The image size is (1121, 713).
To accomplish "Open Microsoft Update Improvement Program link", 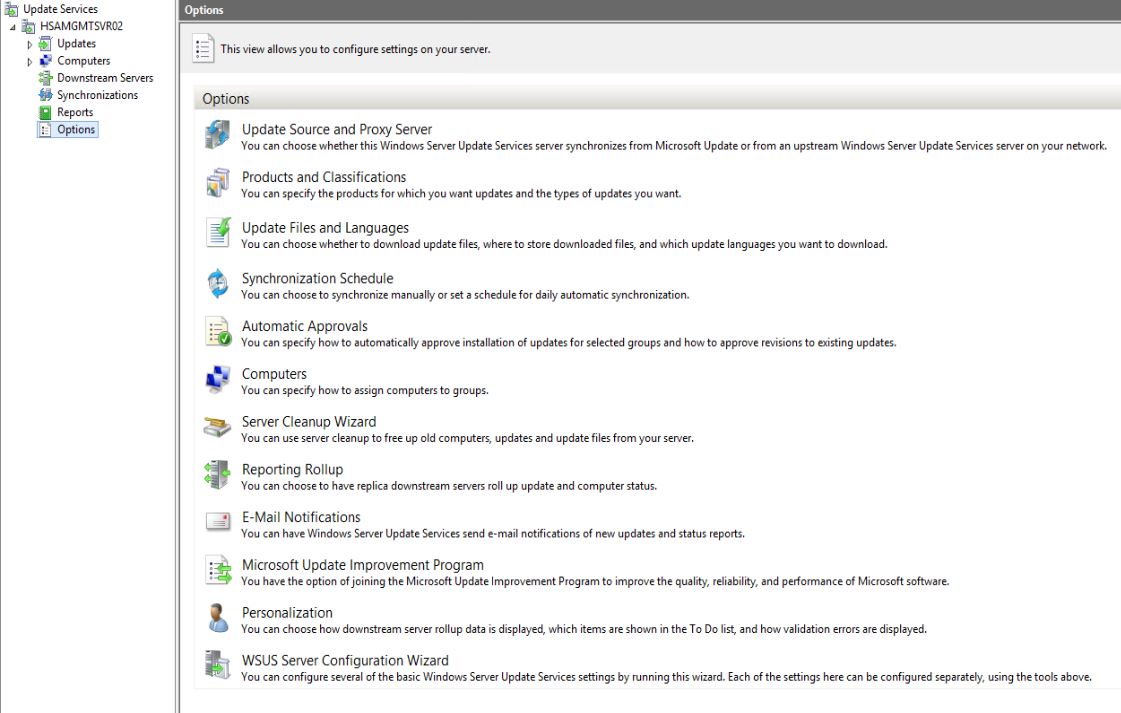I will [362, 565].
